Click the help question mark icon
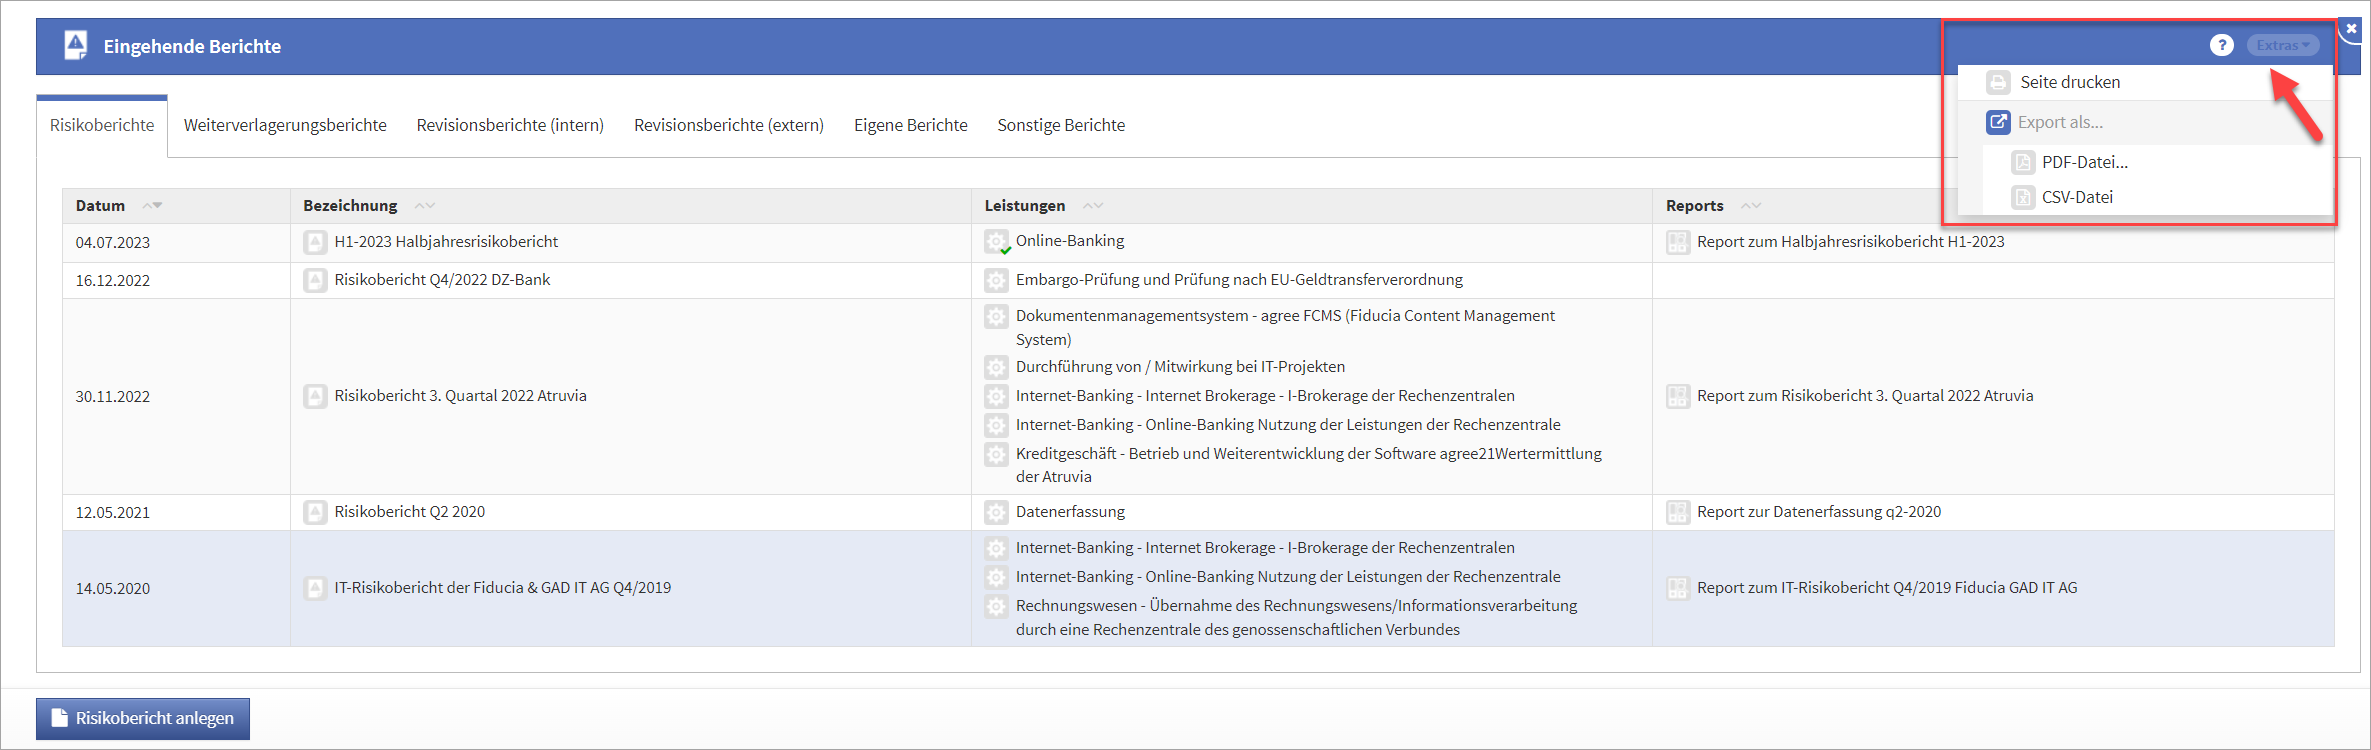Screen dimensions: 2371x750 pyautogui.click(x=2221, y=45)
